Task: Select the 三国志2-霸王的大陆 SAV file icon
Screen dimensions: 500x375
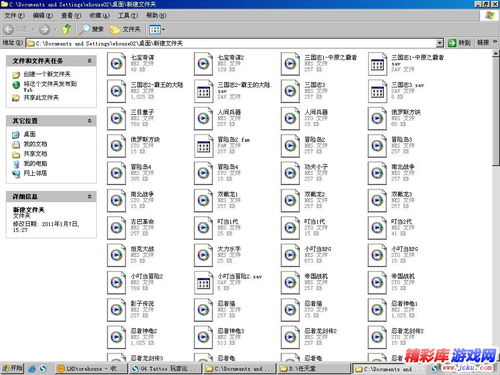Action: click(203, 91)
